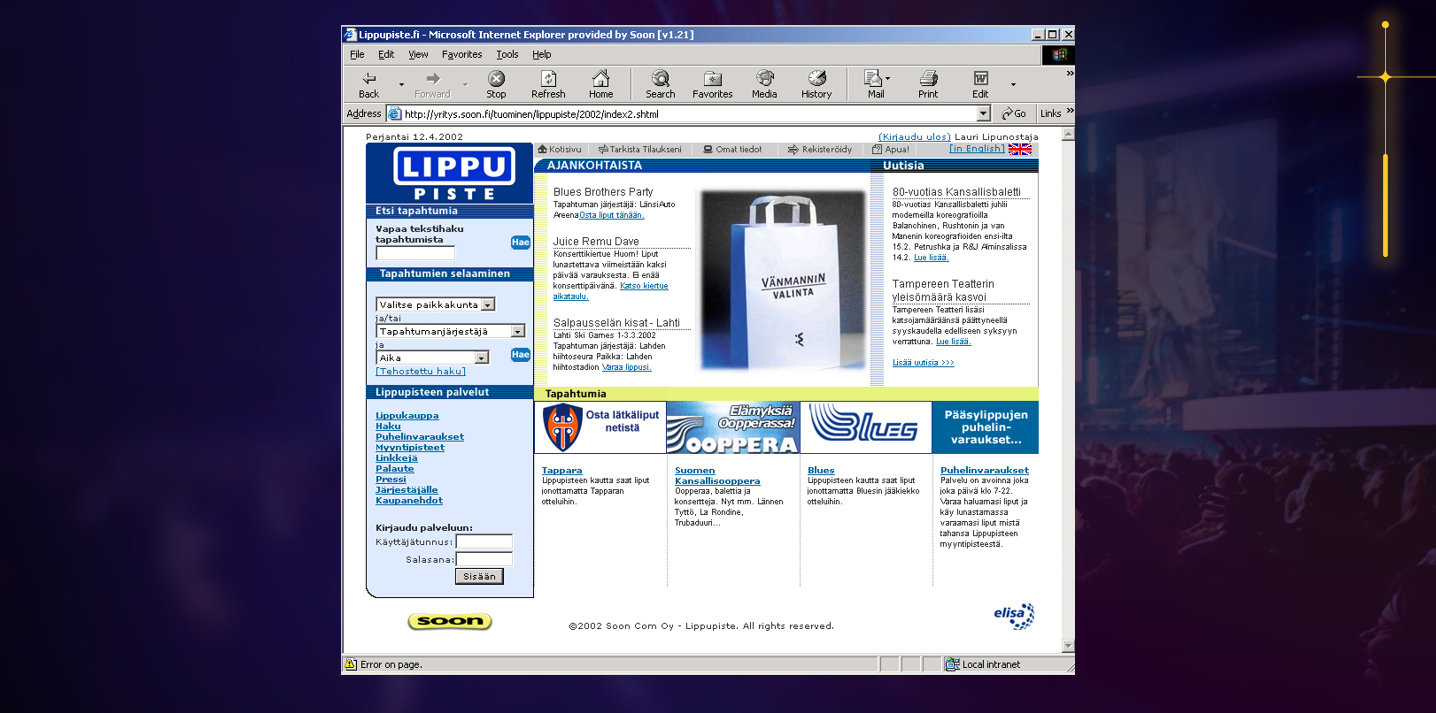Open the Edit button dropdown arrow

point(1013,85)
